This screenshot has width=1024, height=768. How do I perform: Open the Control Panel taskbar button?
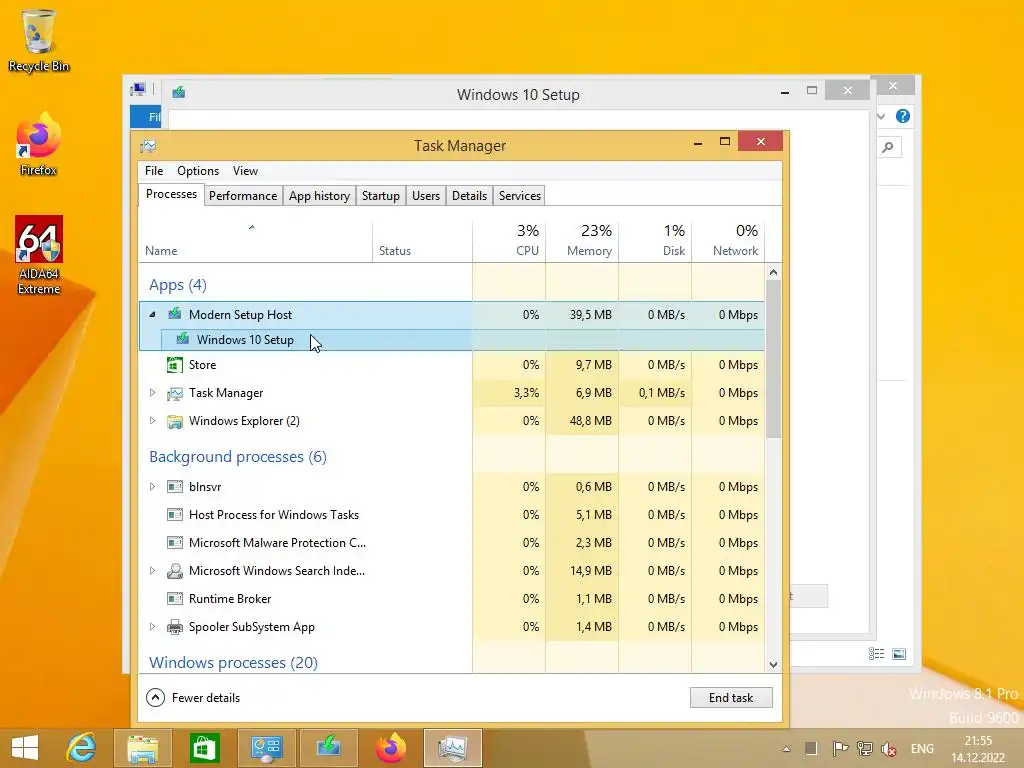tap(267, 748)
